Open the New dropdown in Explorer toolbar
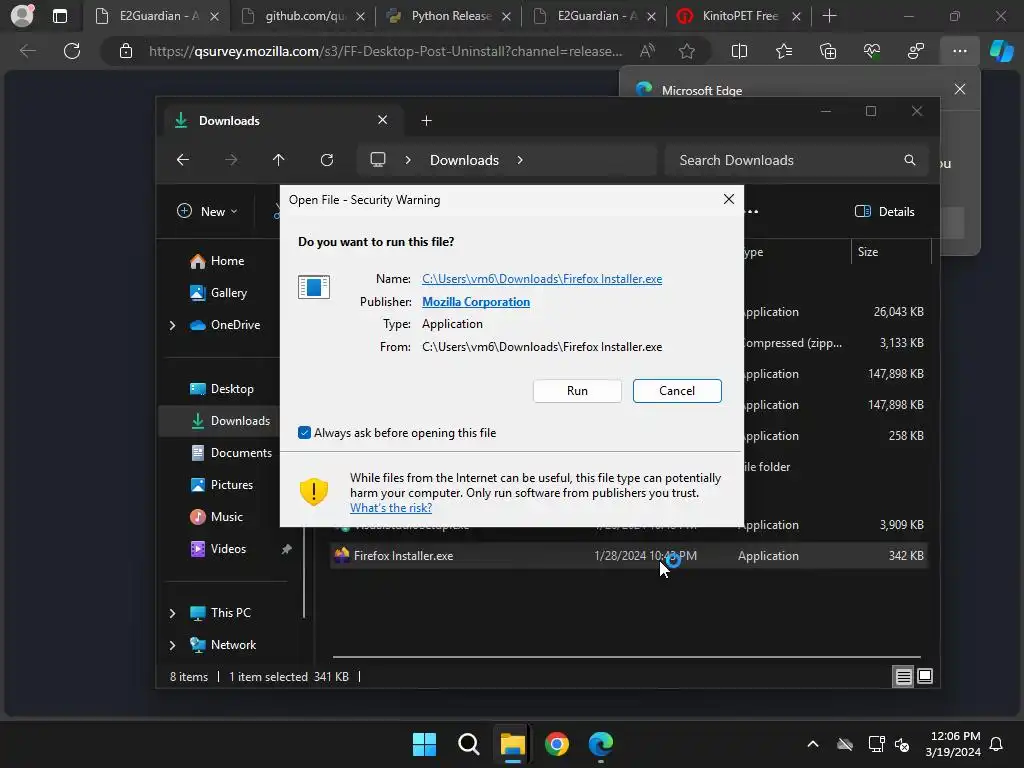The height and width of the screenshot is (768, 1024). [207, 212]
